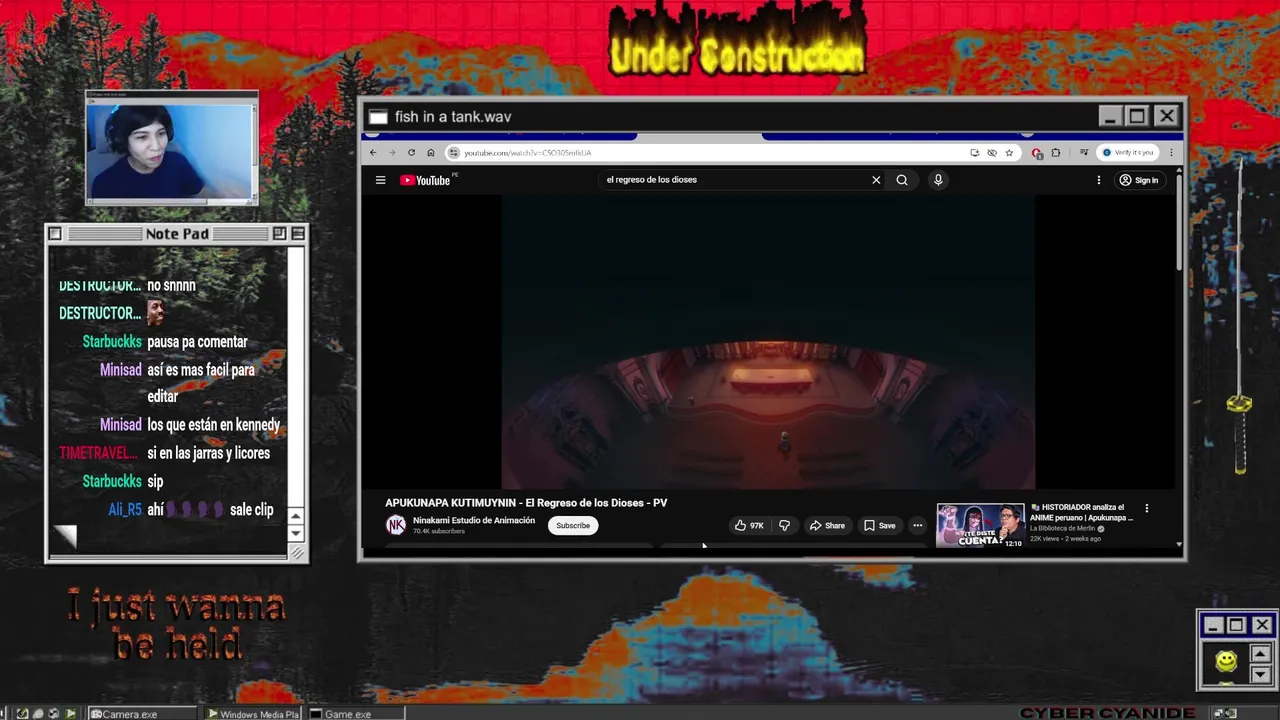Like the video with 97K likes

click(749, 525)
